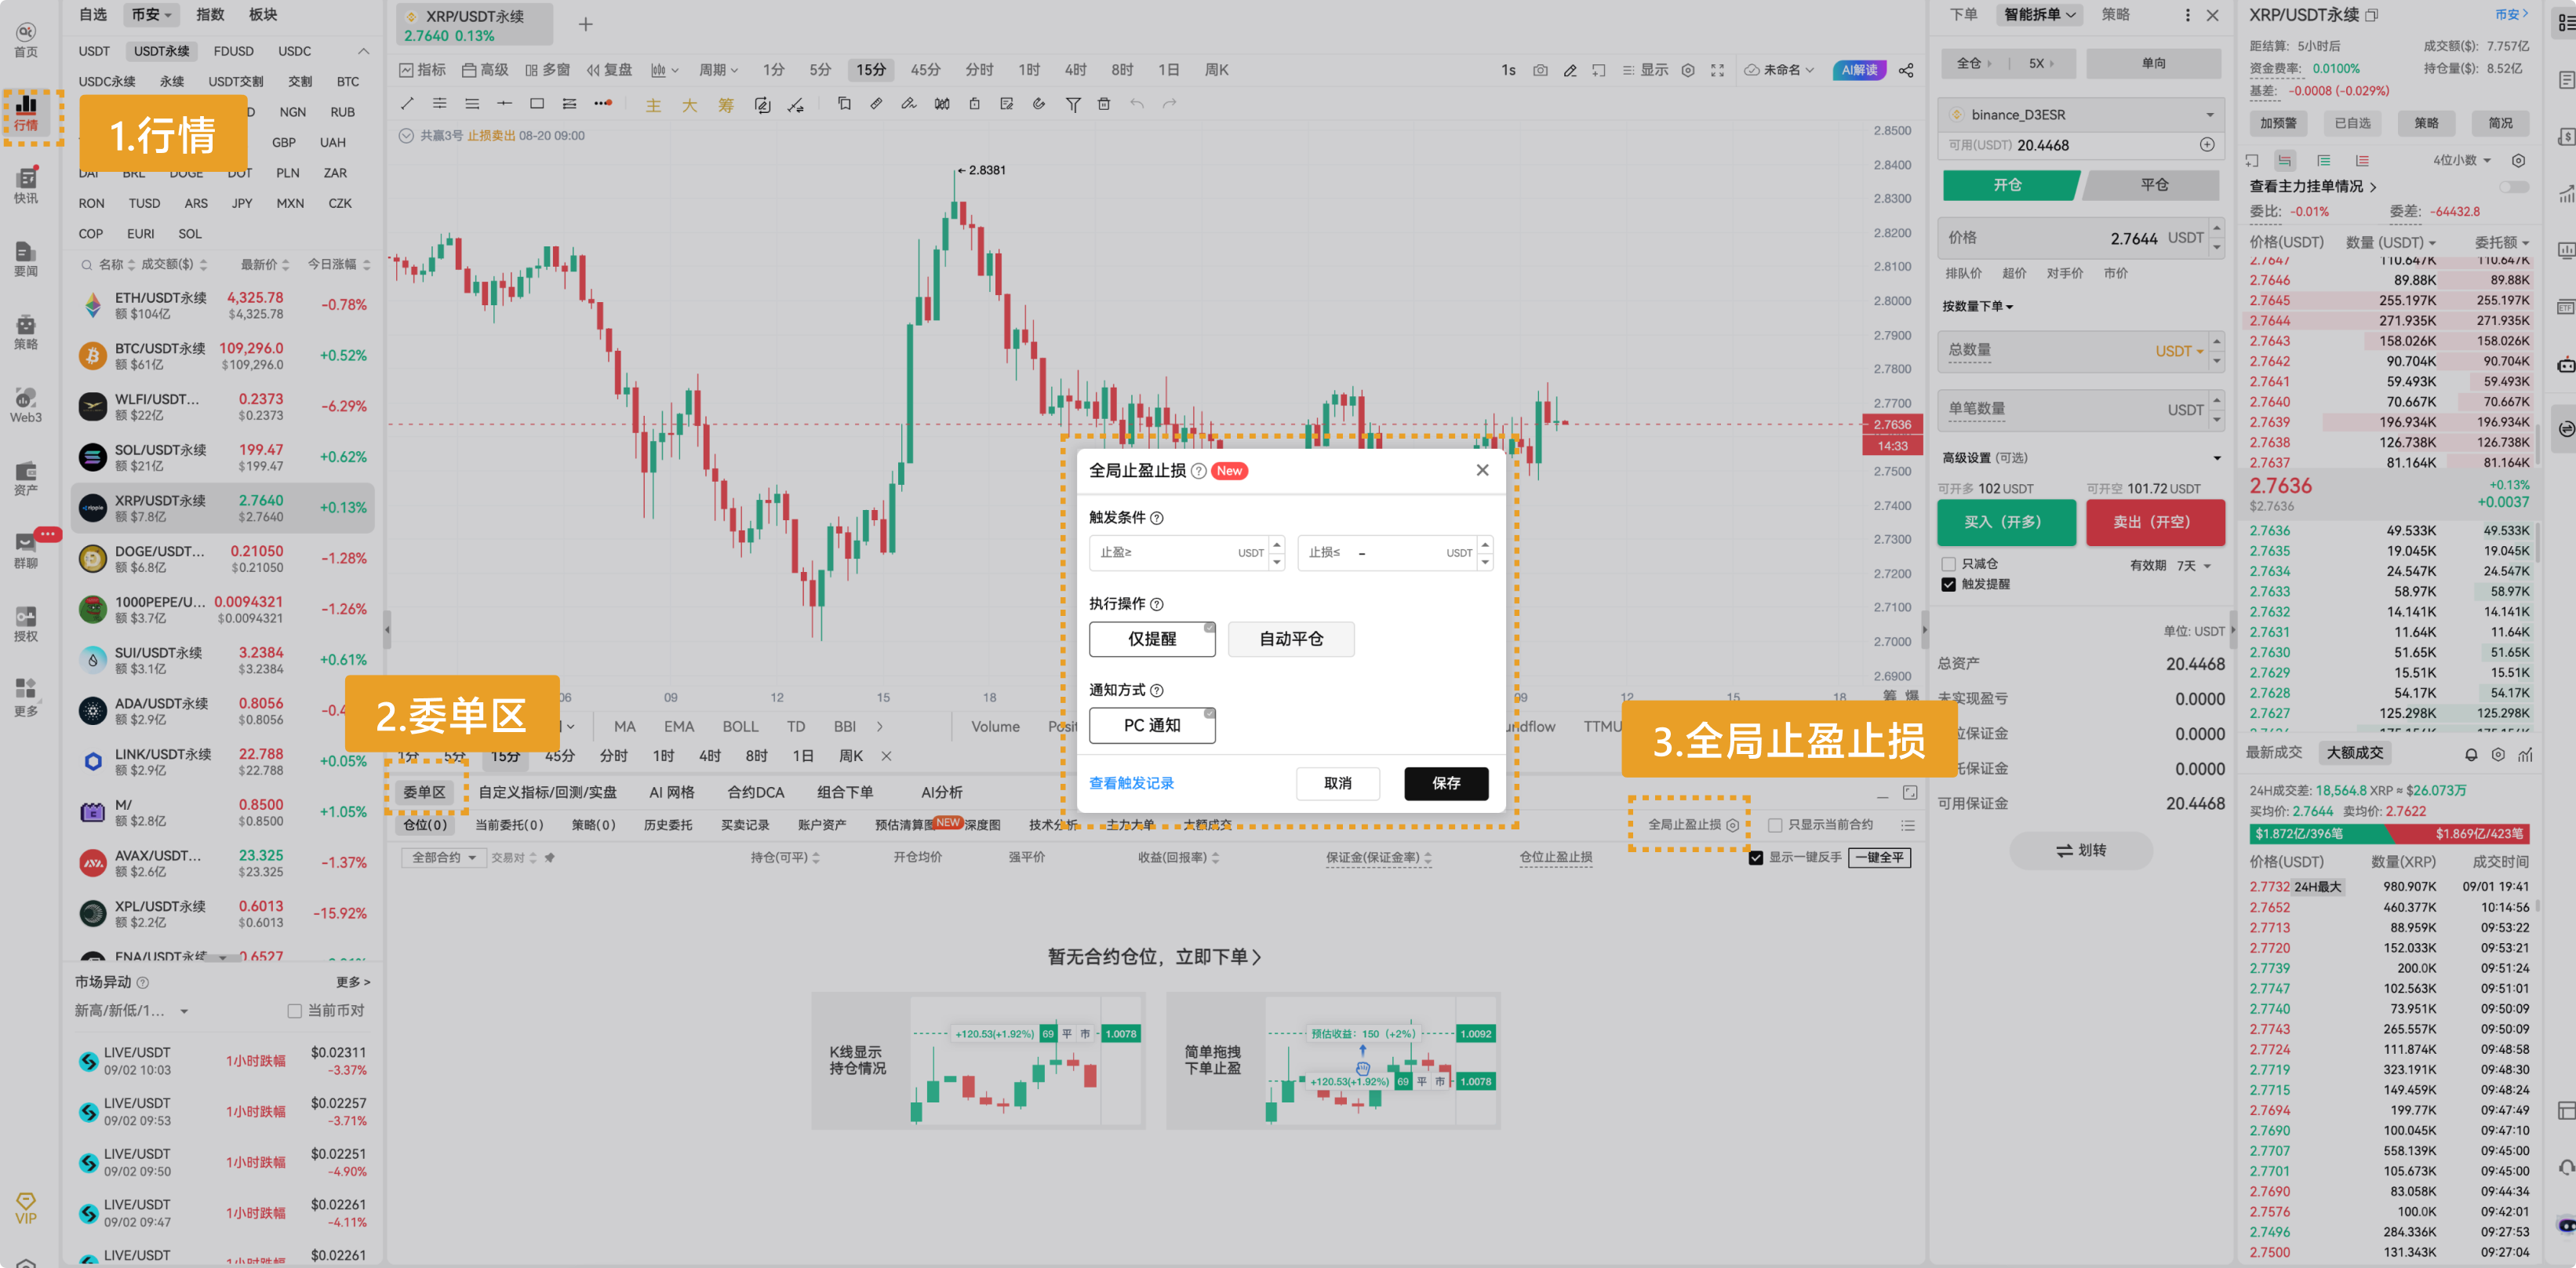Image resolution: width=2576 pixels, height=1268 pixels.
Task: Select 仅提醒 execution option in dialog
Action: 1152,639
